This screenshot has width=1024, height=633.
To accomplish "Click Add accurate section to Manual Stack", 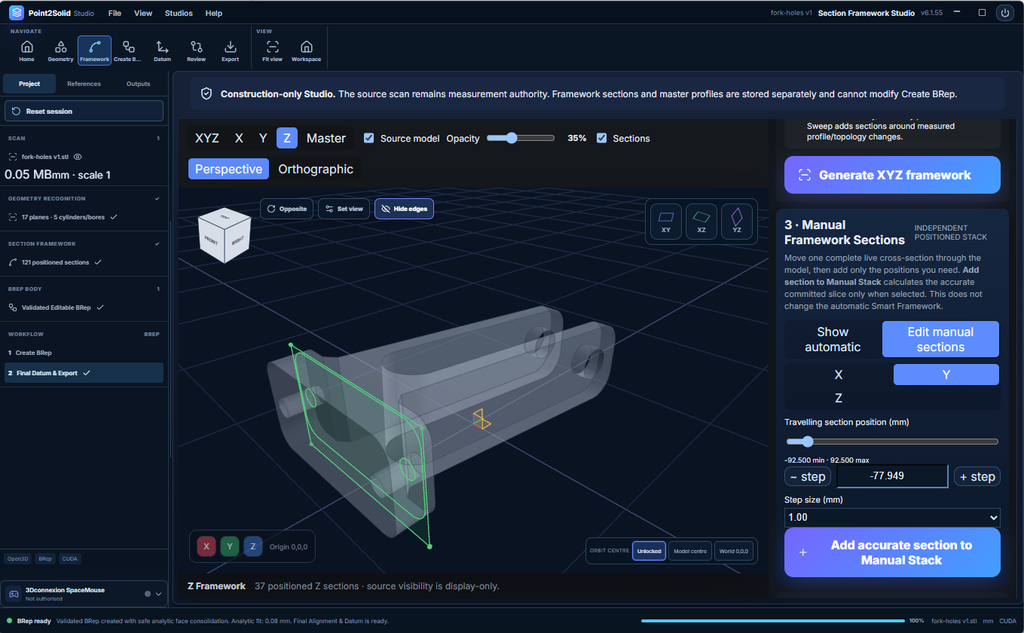I will click(x=892, y=553).
